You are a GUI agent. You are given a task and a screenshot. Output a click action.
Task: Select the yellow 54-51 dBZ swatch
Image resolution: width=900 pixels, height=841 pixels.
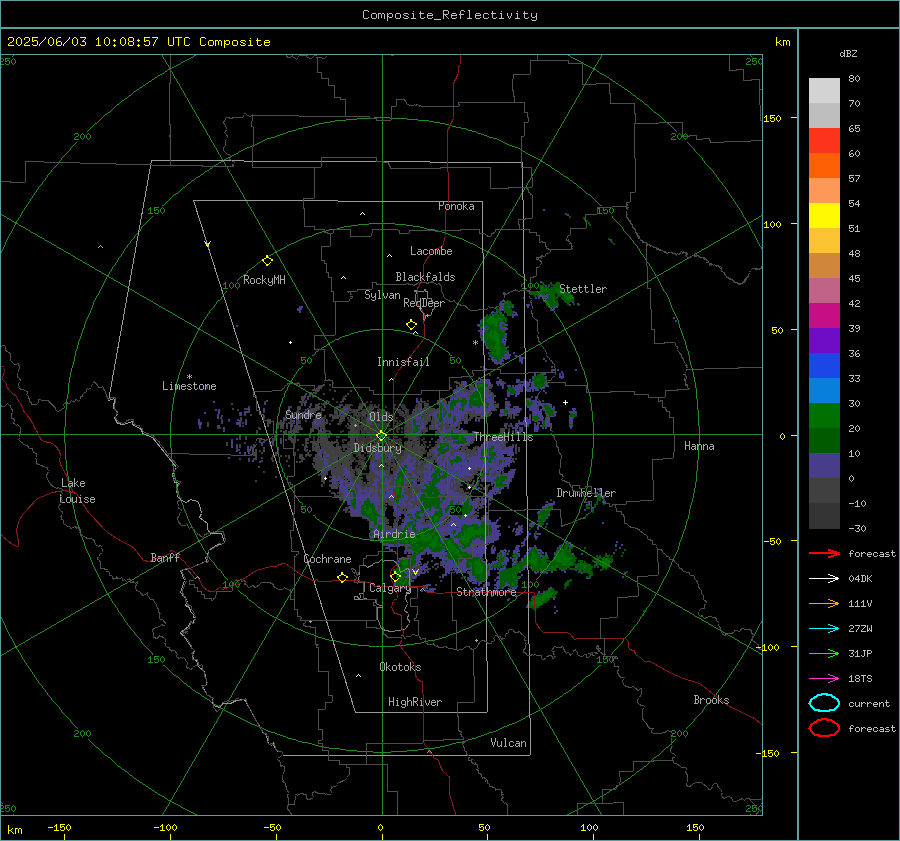click(x=824, y=216)
